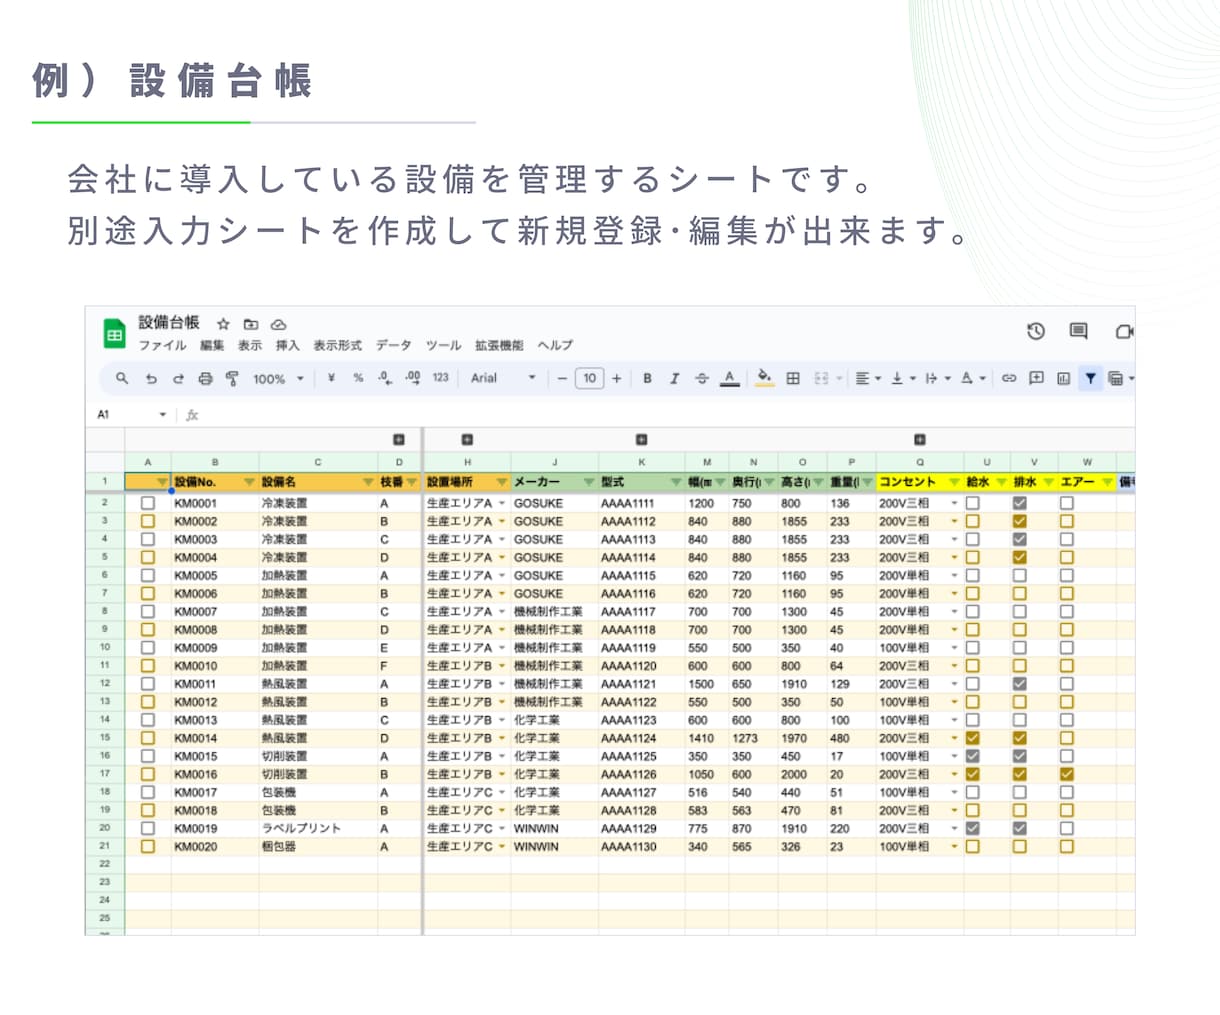Image resolution: width=1220 pixels, height=1015 pixels.
Task: Expand column group above column D
Action: (399, 439)
